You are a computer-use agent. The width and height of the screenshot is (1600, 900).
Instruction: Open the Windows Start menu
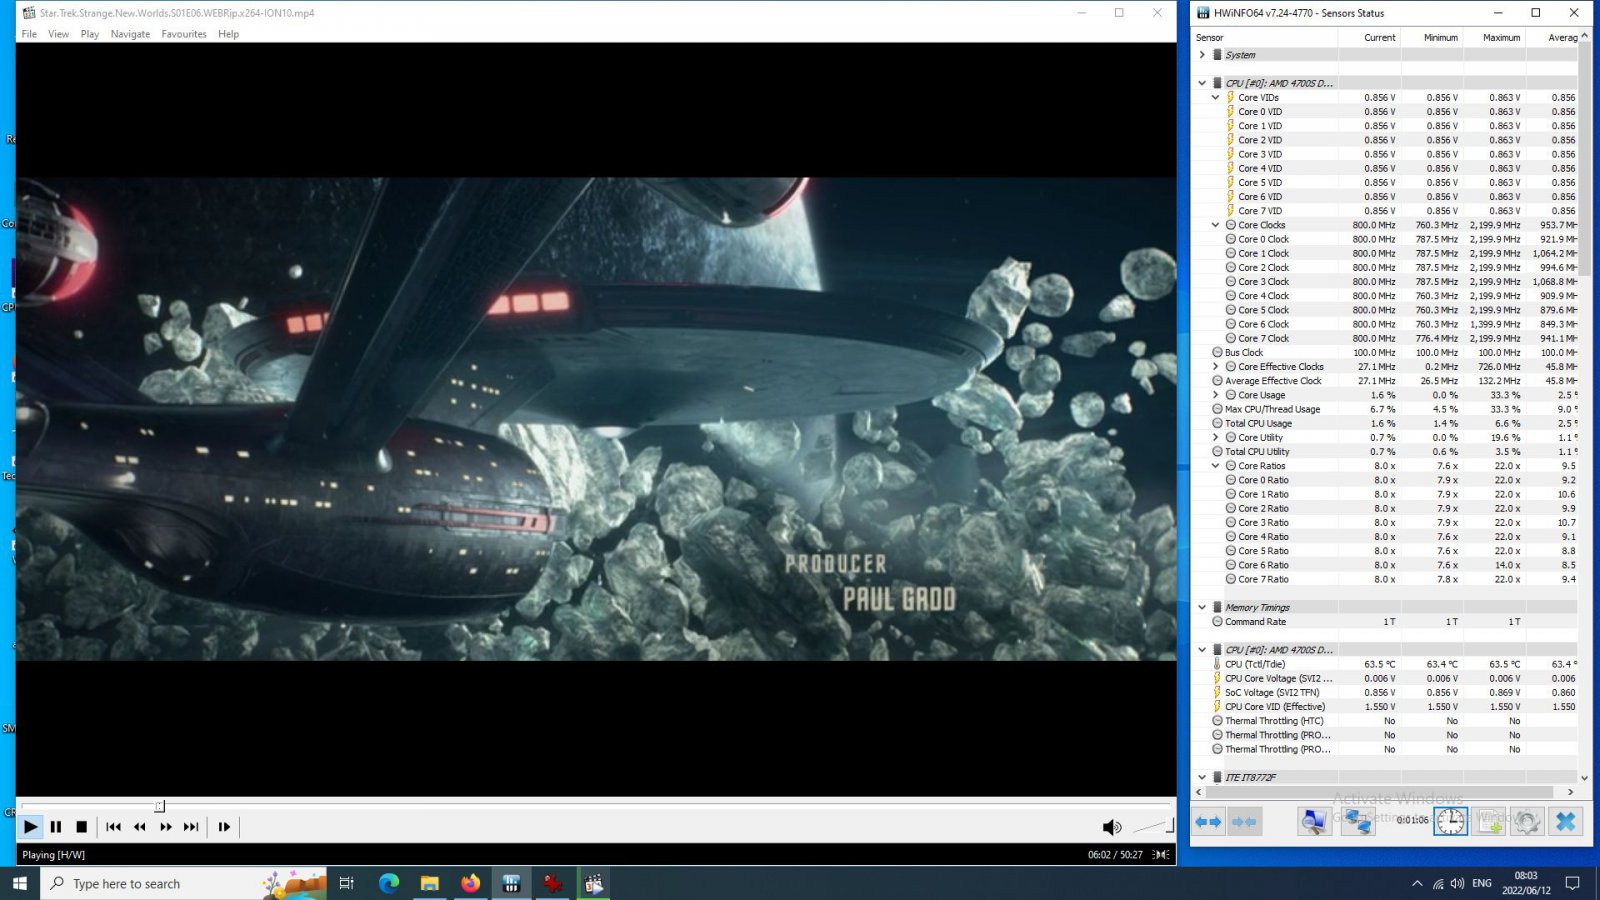20,883
